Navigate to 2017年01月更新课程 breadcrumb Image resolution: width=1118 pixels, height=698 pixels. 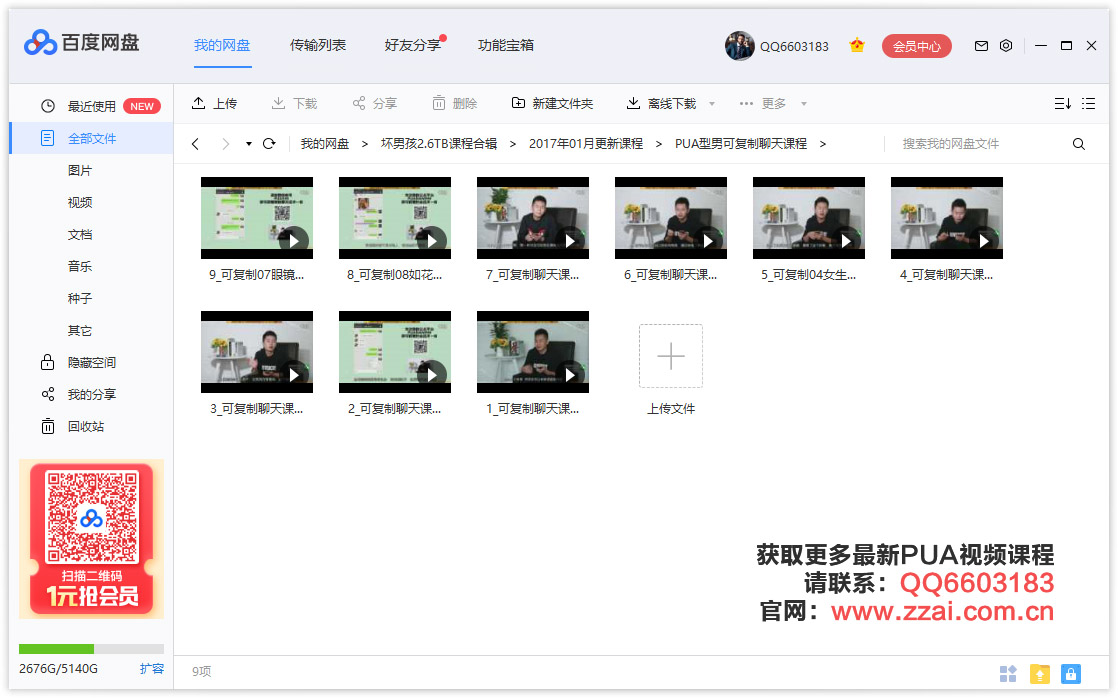586,144
